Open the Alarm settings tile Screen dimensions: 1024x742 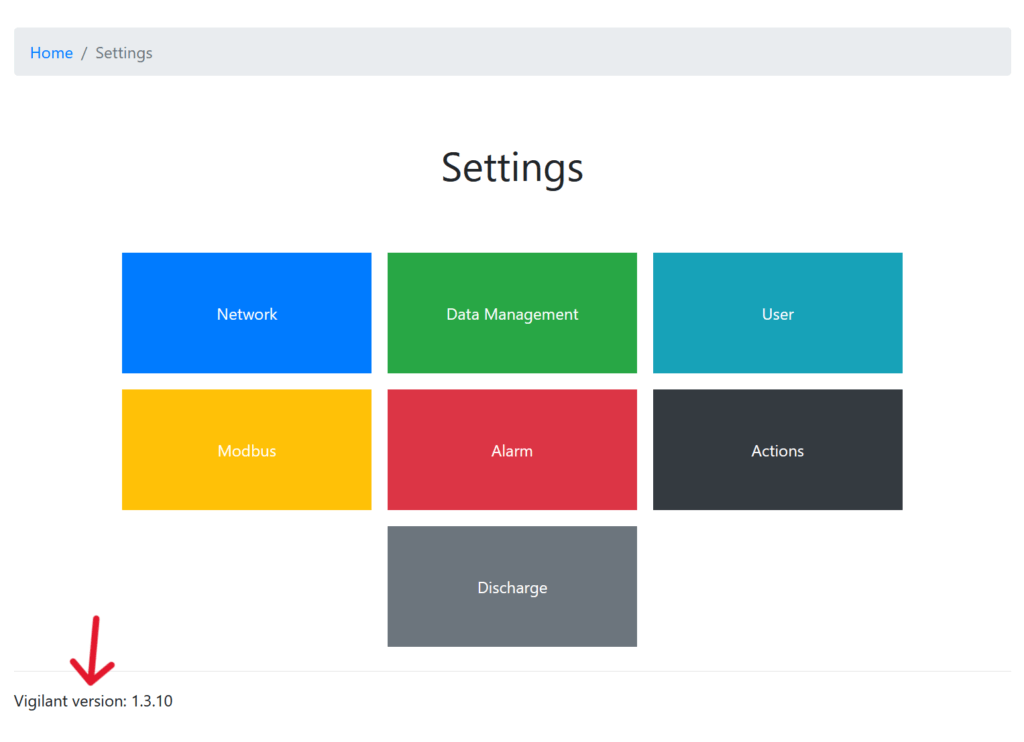point(512,450)
